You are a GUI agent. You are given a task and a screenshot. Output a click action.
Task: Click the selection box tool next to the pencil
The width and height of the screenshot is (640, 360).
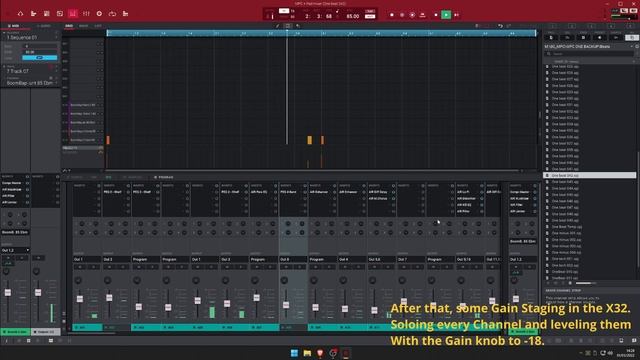click(288, 26)
